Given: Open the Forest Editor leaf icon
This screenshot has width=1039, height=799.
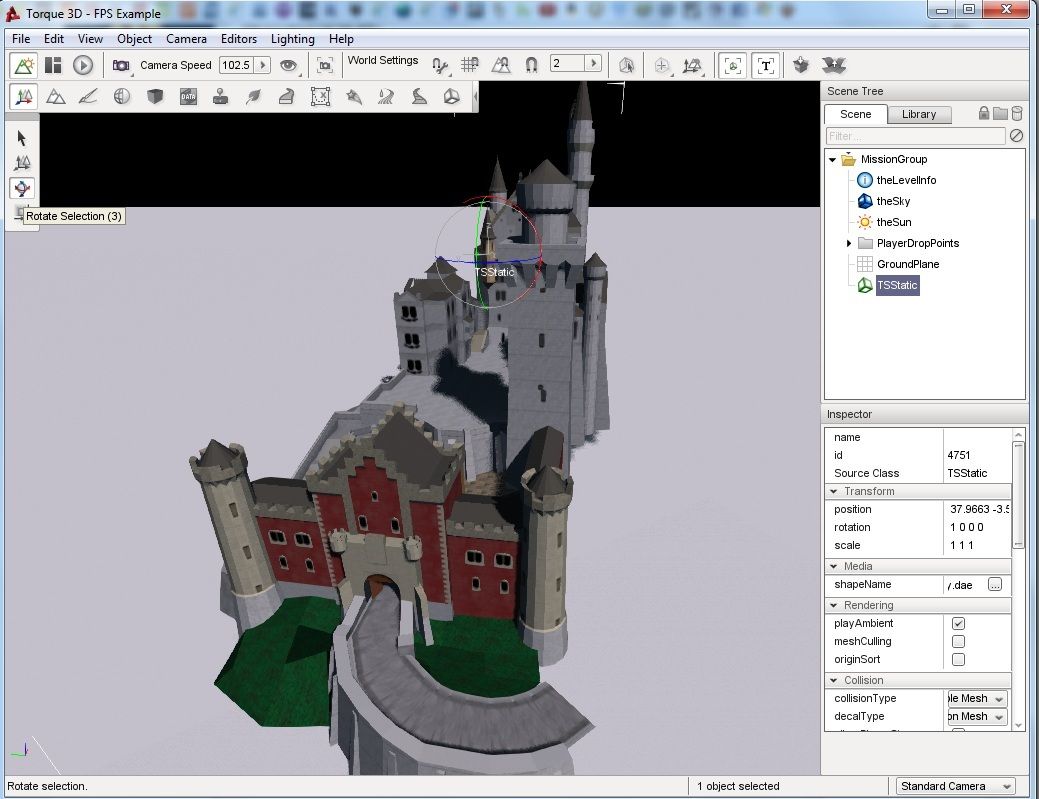Looking at the screenshot, I should click(x=253, y=97).
